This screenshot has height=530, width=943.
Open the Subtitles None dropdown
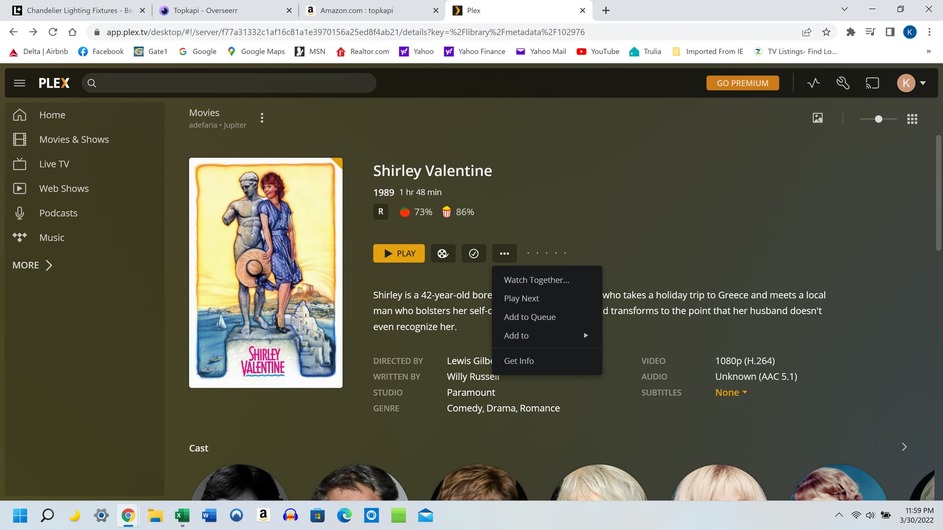tap(731, 392)
